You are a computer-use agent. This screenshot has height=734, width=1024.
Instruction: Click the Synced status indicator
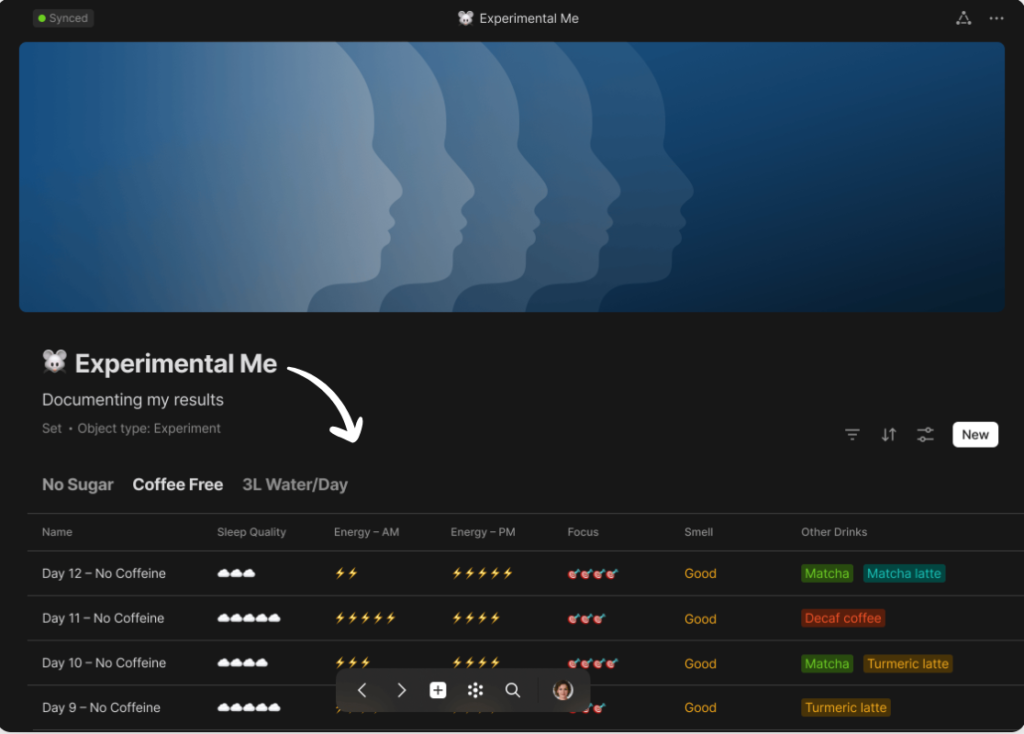pyautogui.click(x=63, y=18)
